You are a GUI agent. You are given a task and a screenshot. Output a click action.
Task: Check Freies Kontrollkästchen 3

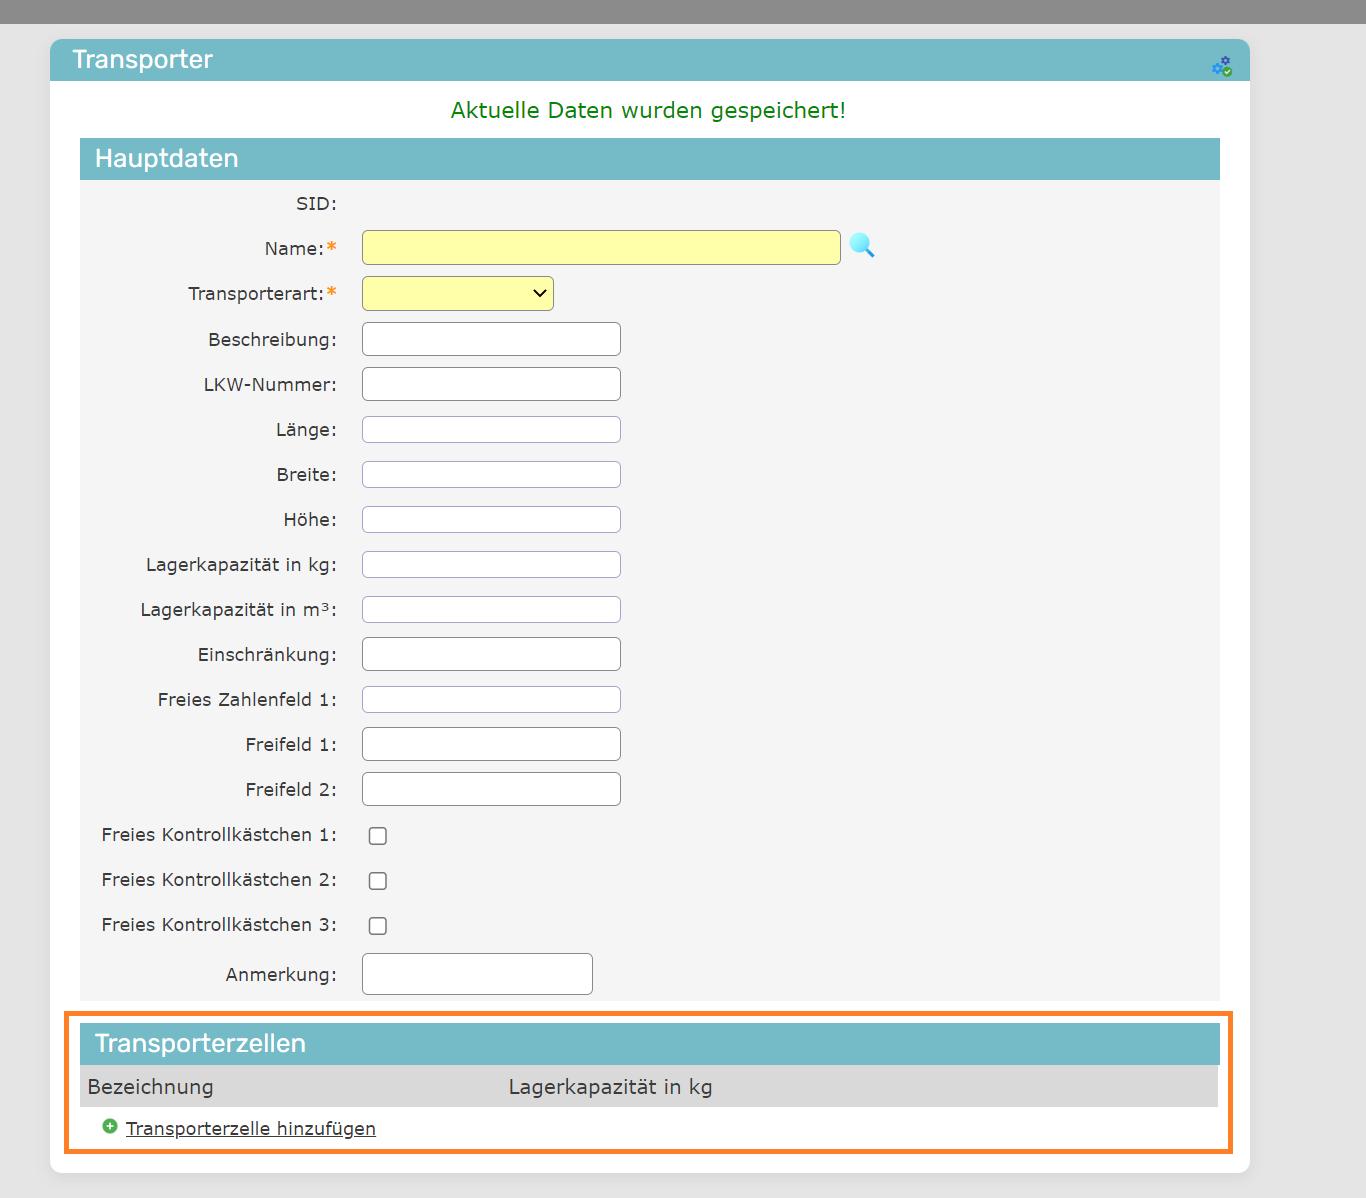(x=378, y=926)
